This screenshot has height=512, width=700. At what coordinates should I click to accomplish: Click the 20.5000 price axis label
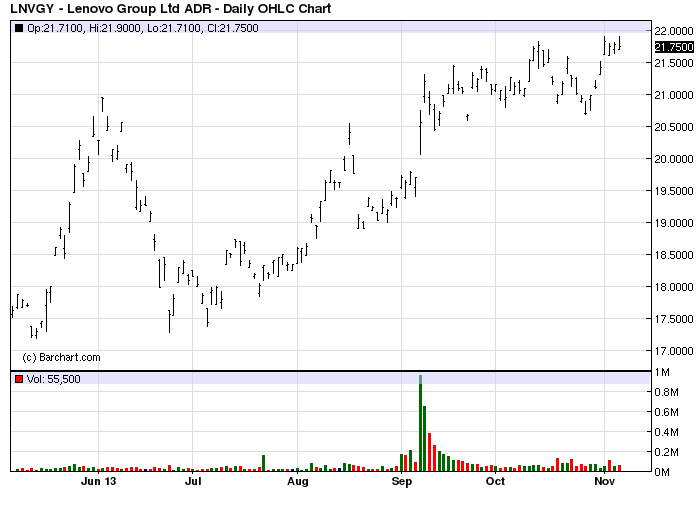(x=674, y=127)
